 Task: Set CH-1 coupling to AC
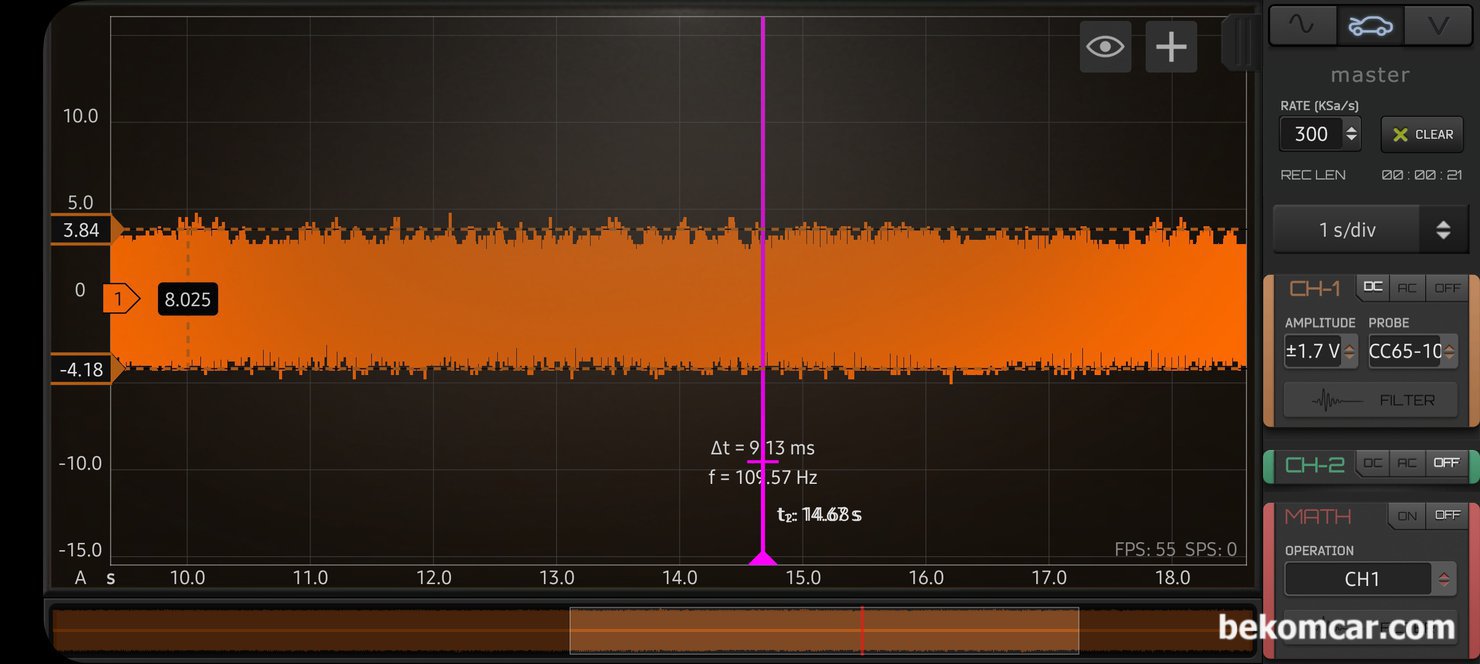pos(1407,288)
